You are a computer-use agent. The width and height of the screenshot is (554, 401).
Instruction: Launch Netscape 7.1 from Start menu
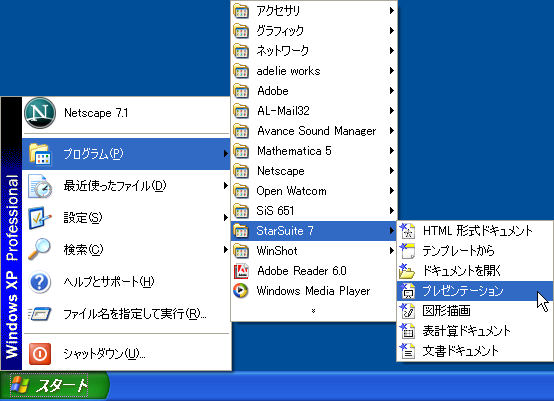(x=126, y=113)
